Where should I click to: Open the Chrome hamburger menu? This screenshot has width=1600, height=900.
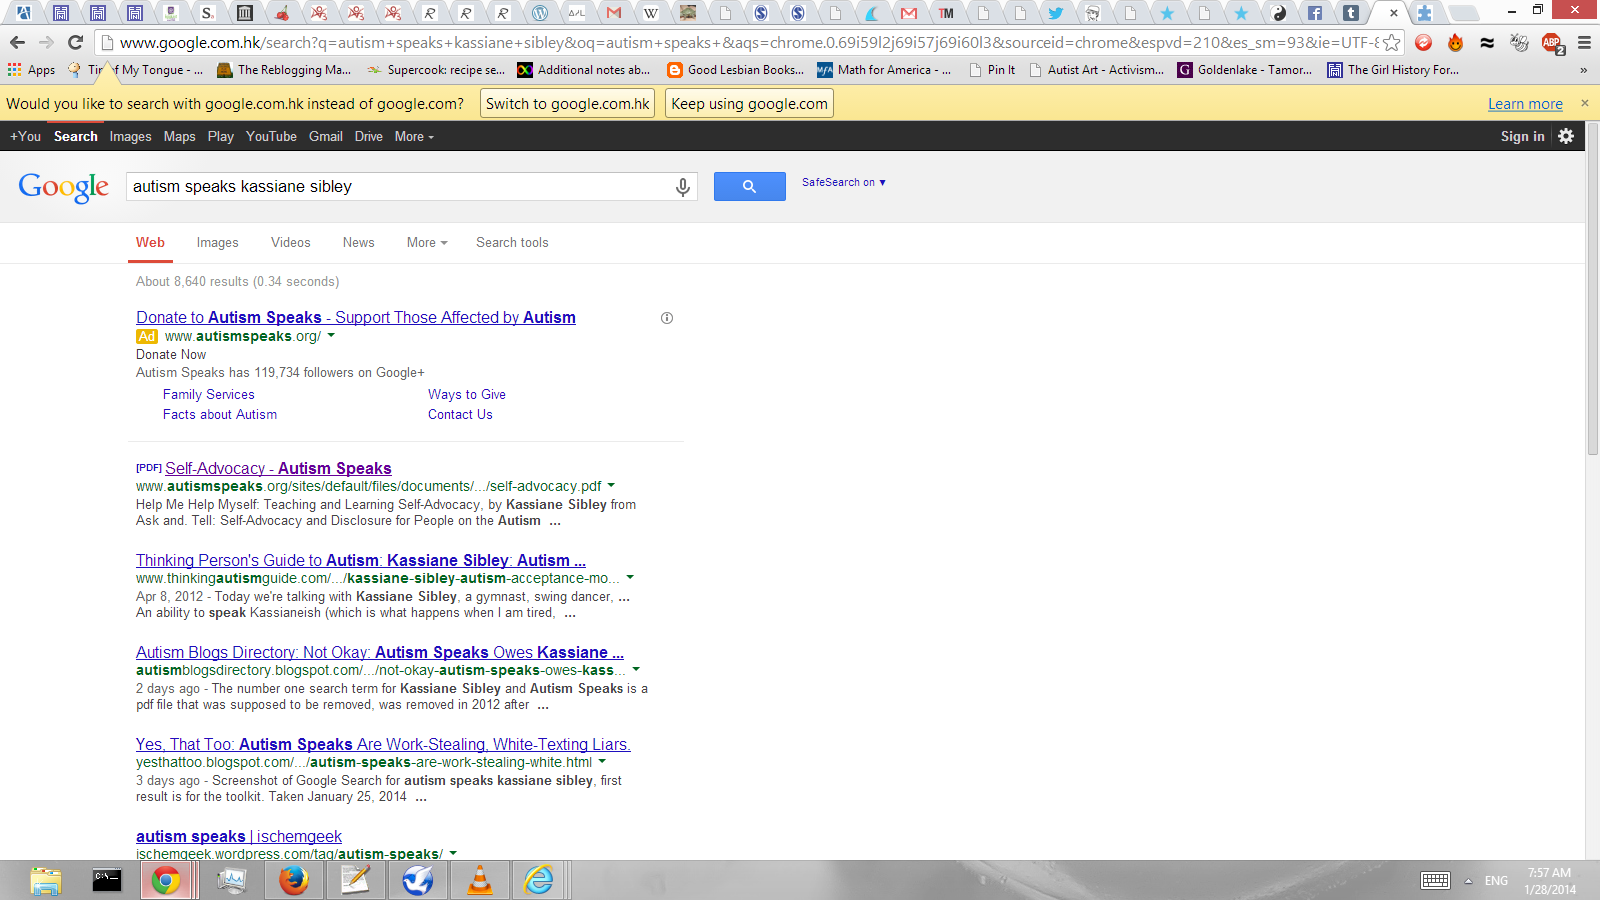click(x=1584, y=43)
